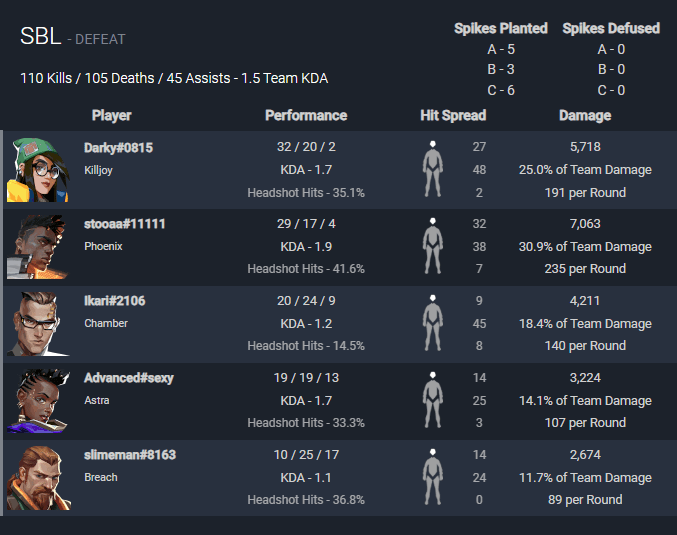Viewport: 677px width, 535px height.
Task: Open player name Ikari#2106
Action: 114,301
